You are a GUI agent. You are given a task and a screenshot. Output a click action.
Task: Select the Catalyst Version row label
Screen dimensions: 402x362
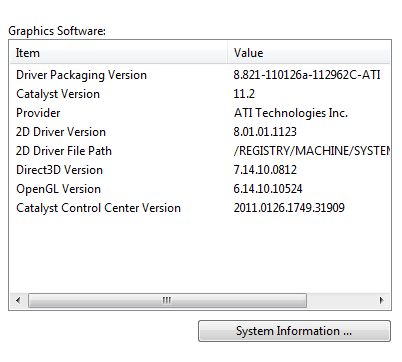coord(58,94)
